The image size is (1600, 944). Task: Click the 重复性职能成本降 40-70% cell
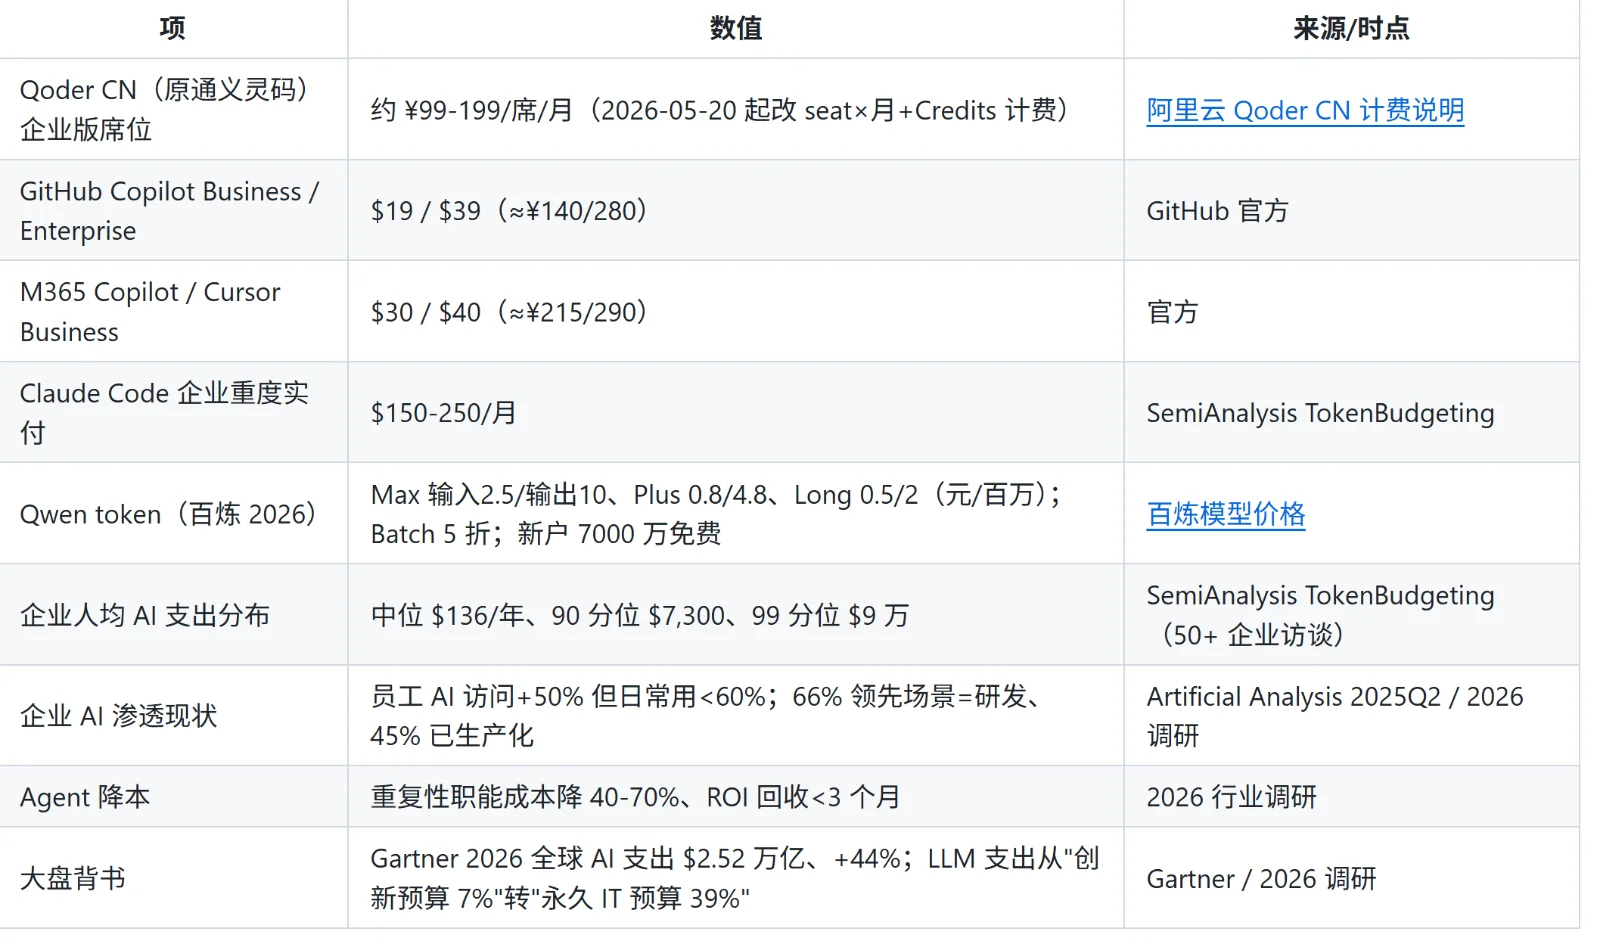[x=736, y=796]
